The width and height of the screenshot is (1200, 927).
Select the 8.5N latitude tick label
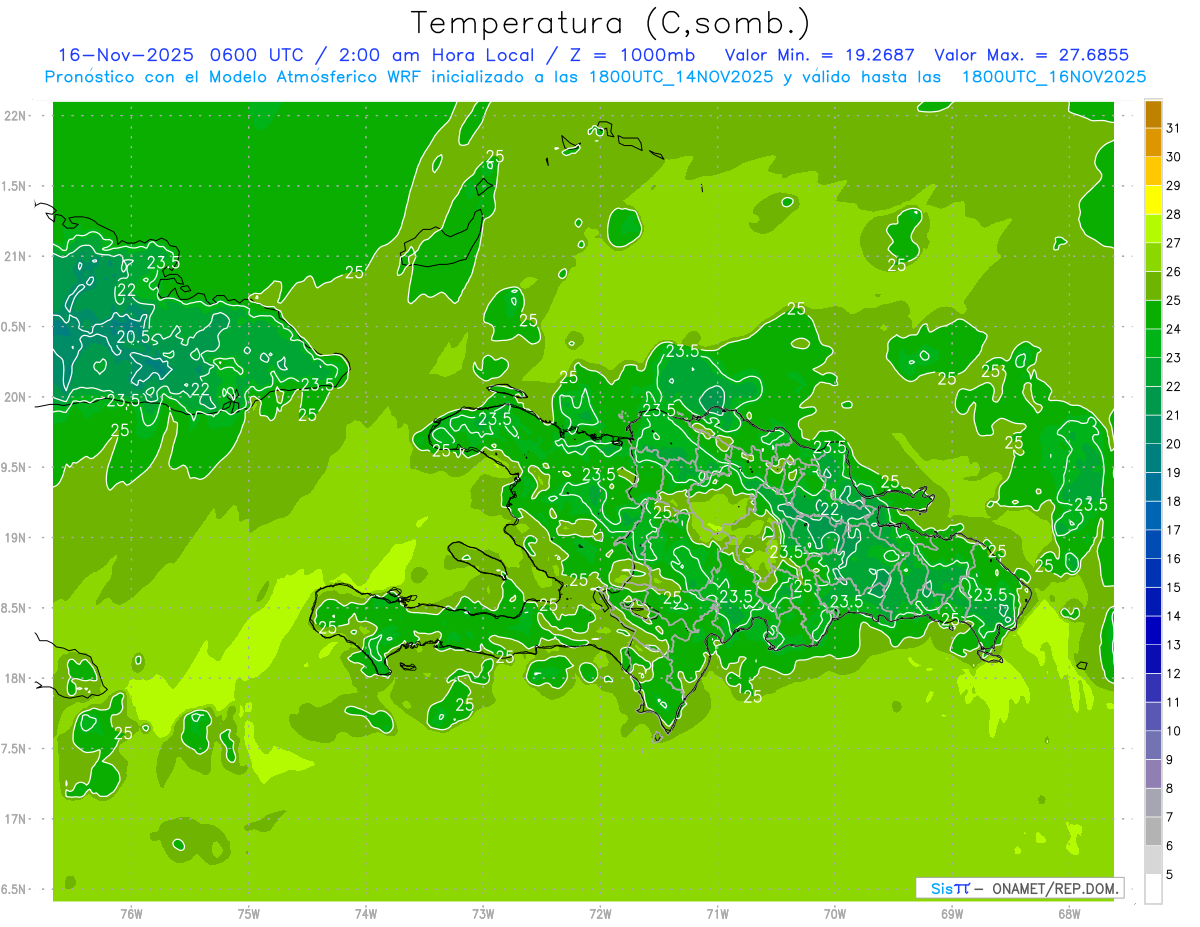coord(15,608)
